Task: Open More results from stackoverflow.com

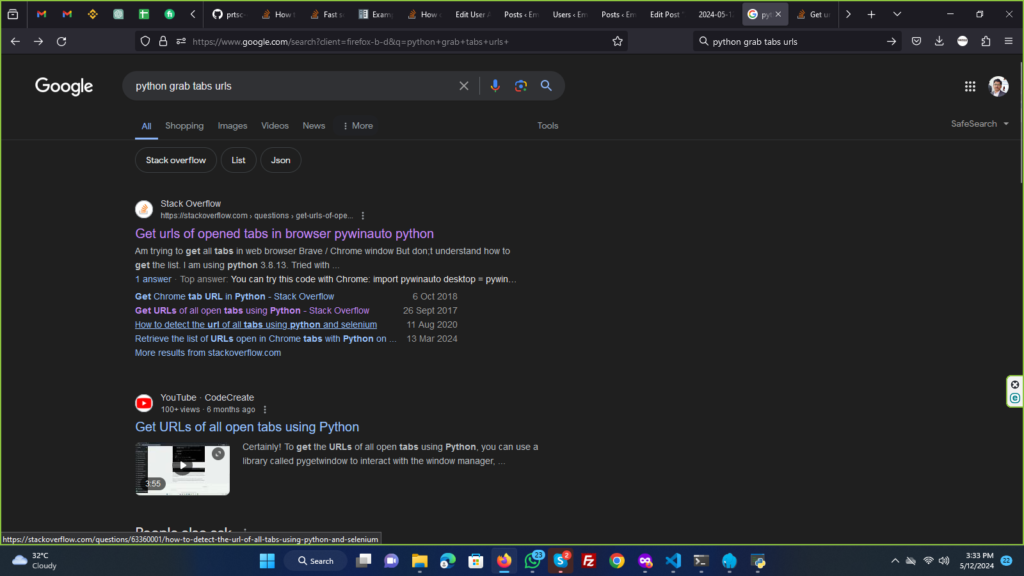Action: (208, 353)
